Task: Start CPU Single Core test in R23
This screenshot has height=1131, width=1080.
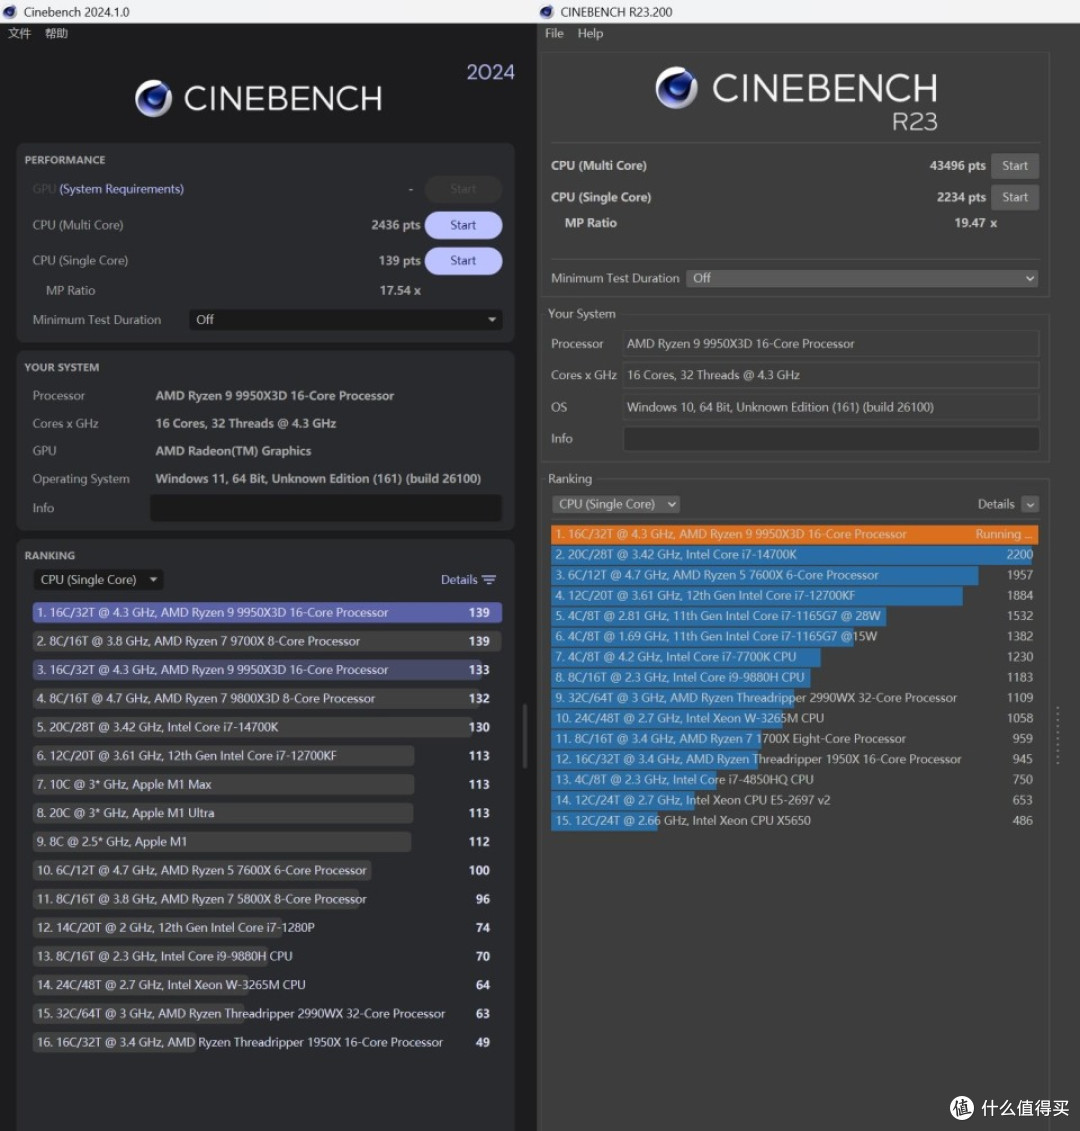Action: click(1014, 197)
